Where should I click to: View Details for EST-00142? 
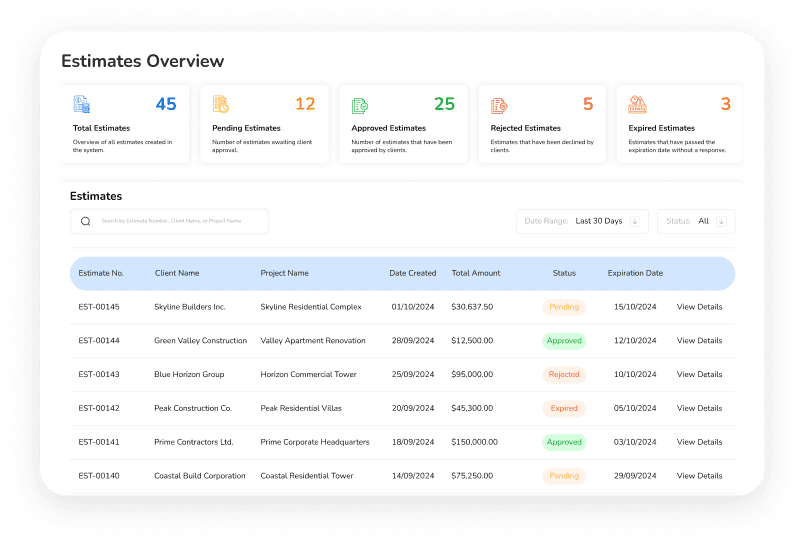click(699, 408)
